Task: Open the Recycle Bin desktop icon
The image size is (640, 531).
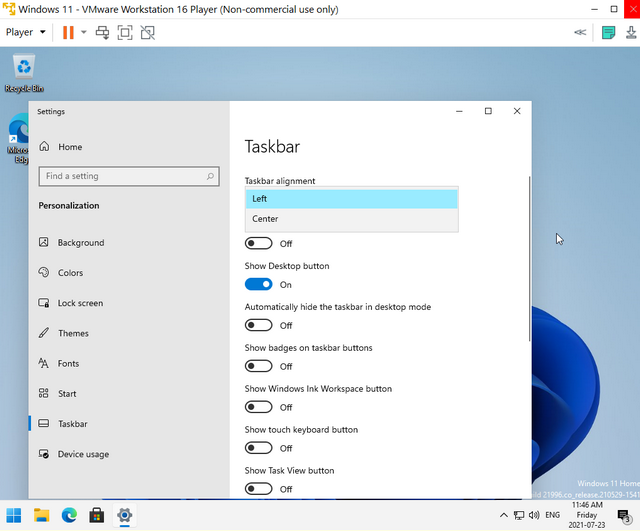Action: pos(24,73)
